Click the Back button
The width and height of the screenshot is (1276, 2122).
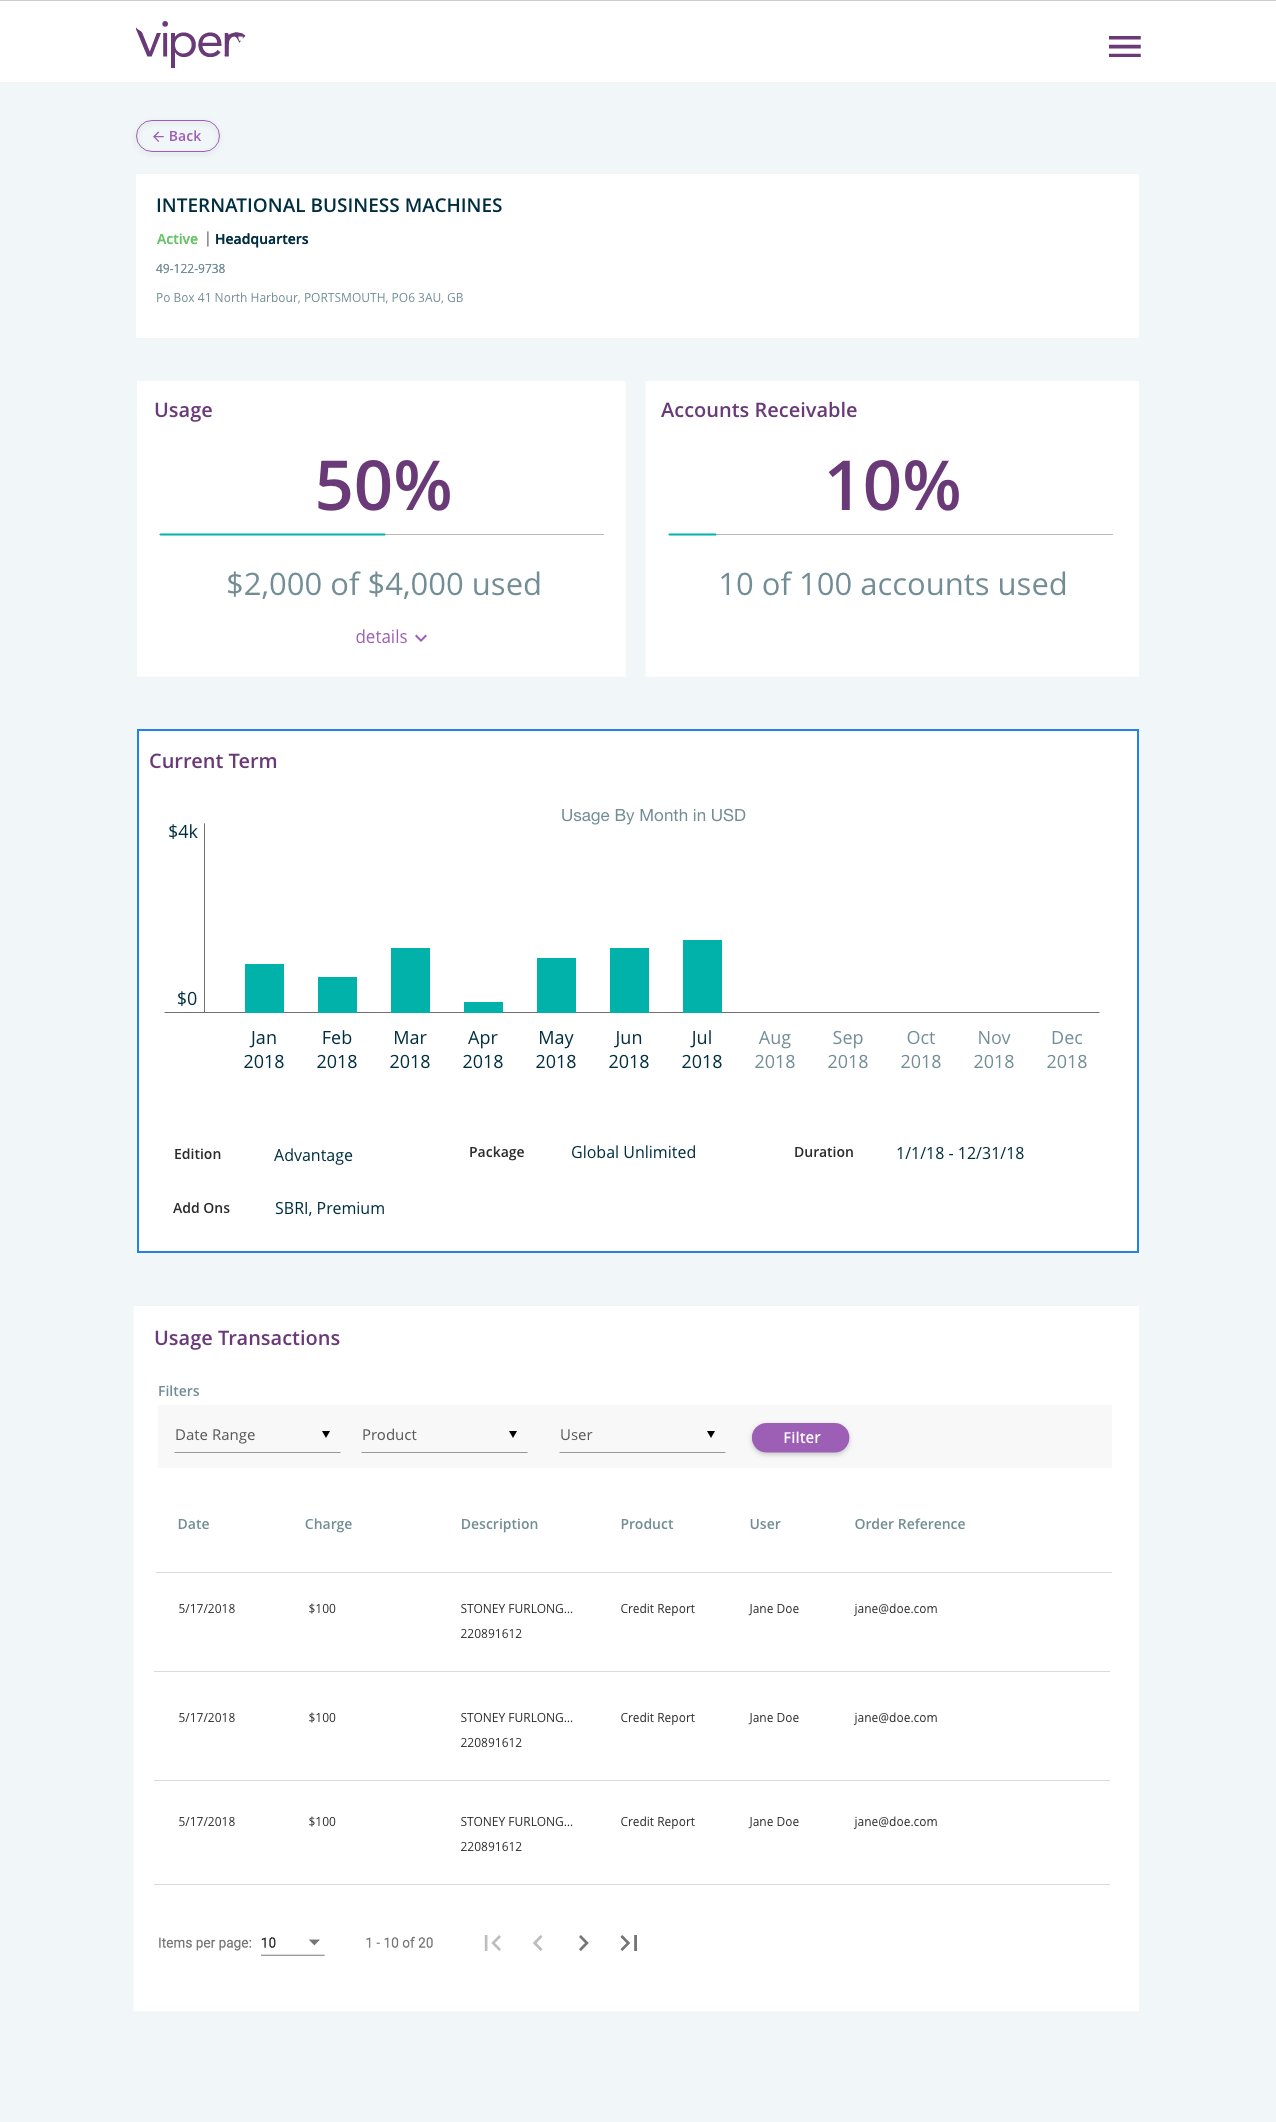click(178, 136)
